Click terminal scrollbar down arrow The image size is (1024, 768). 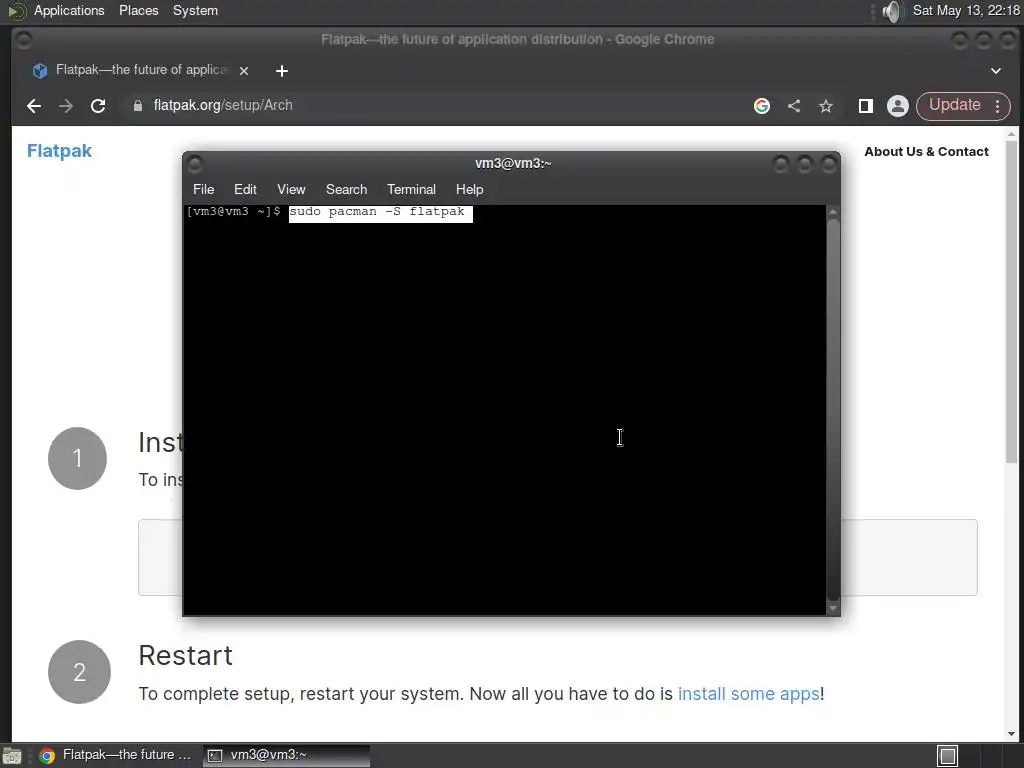coord(833,608)
